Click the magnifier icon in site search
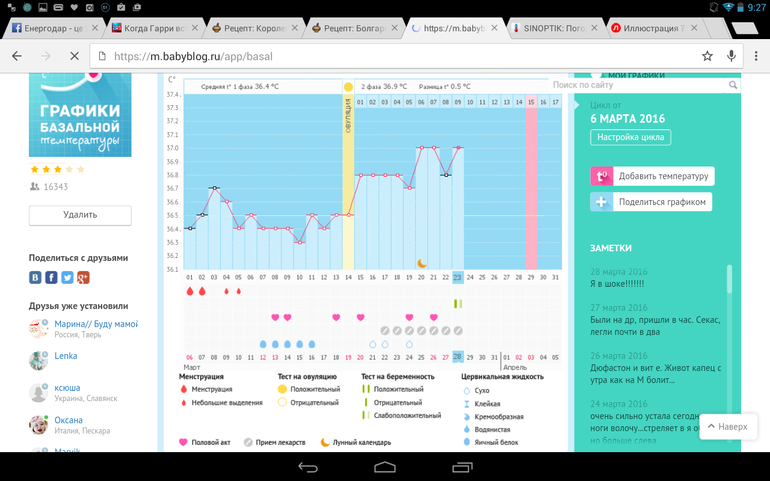This screenshot has width=770, height=481. coord(733,86)
